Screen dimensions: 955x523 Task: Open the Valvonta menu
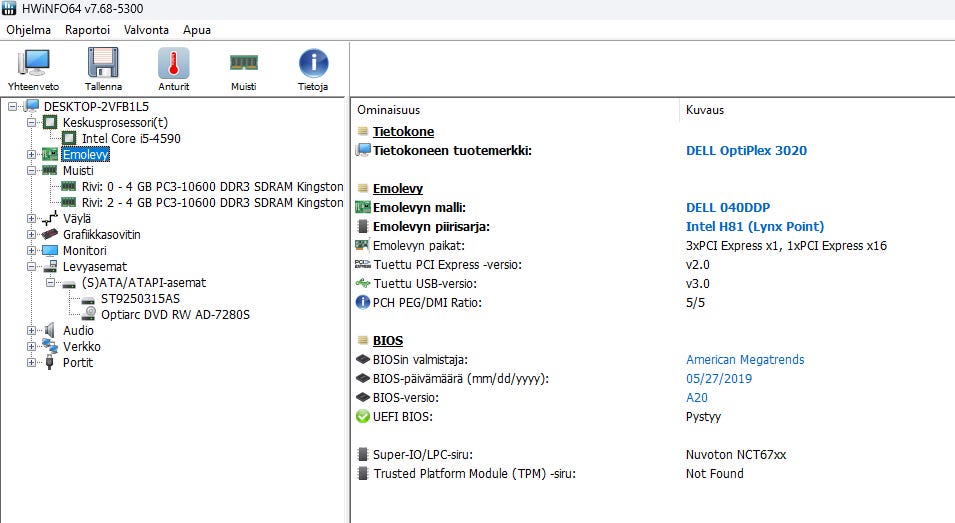146,30
